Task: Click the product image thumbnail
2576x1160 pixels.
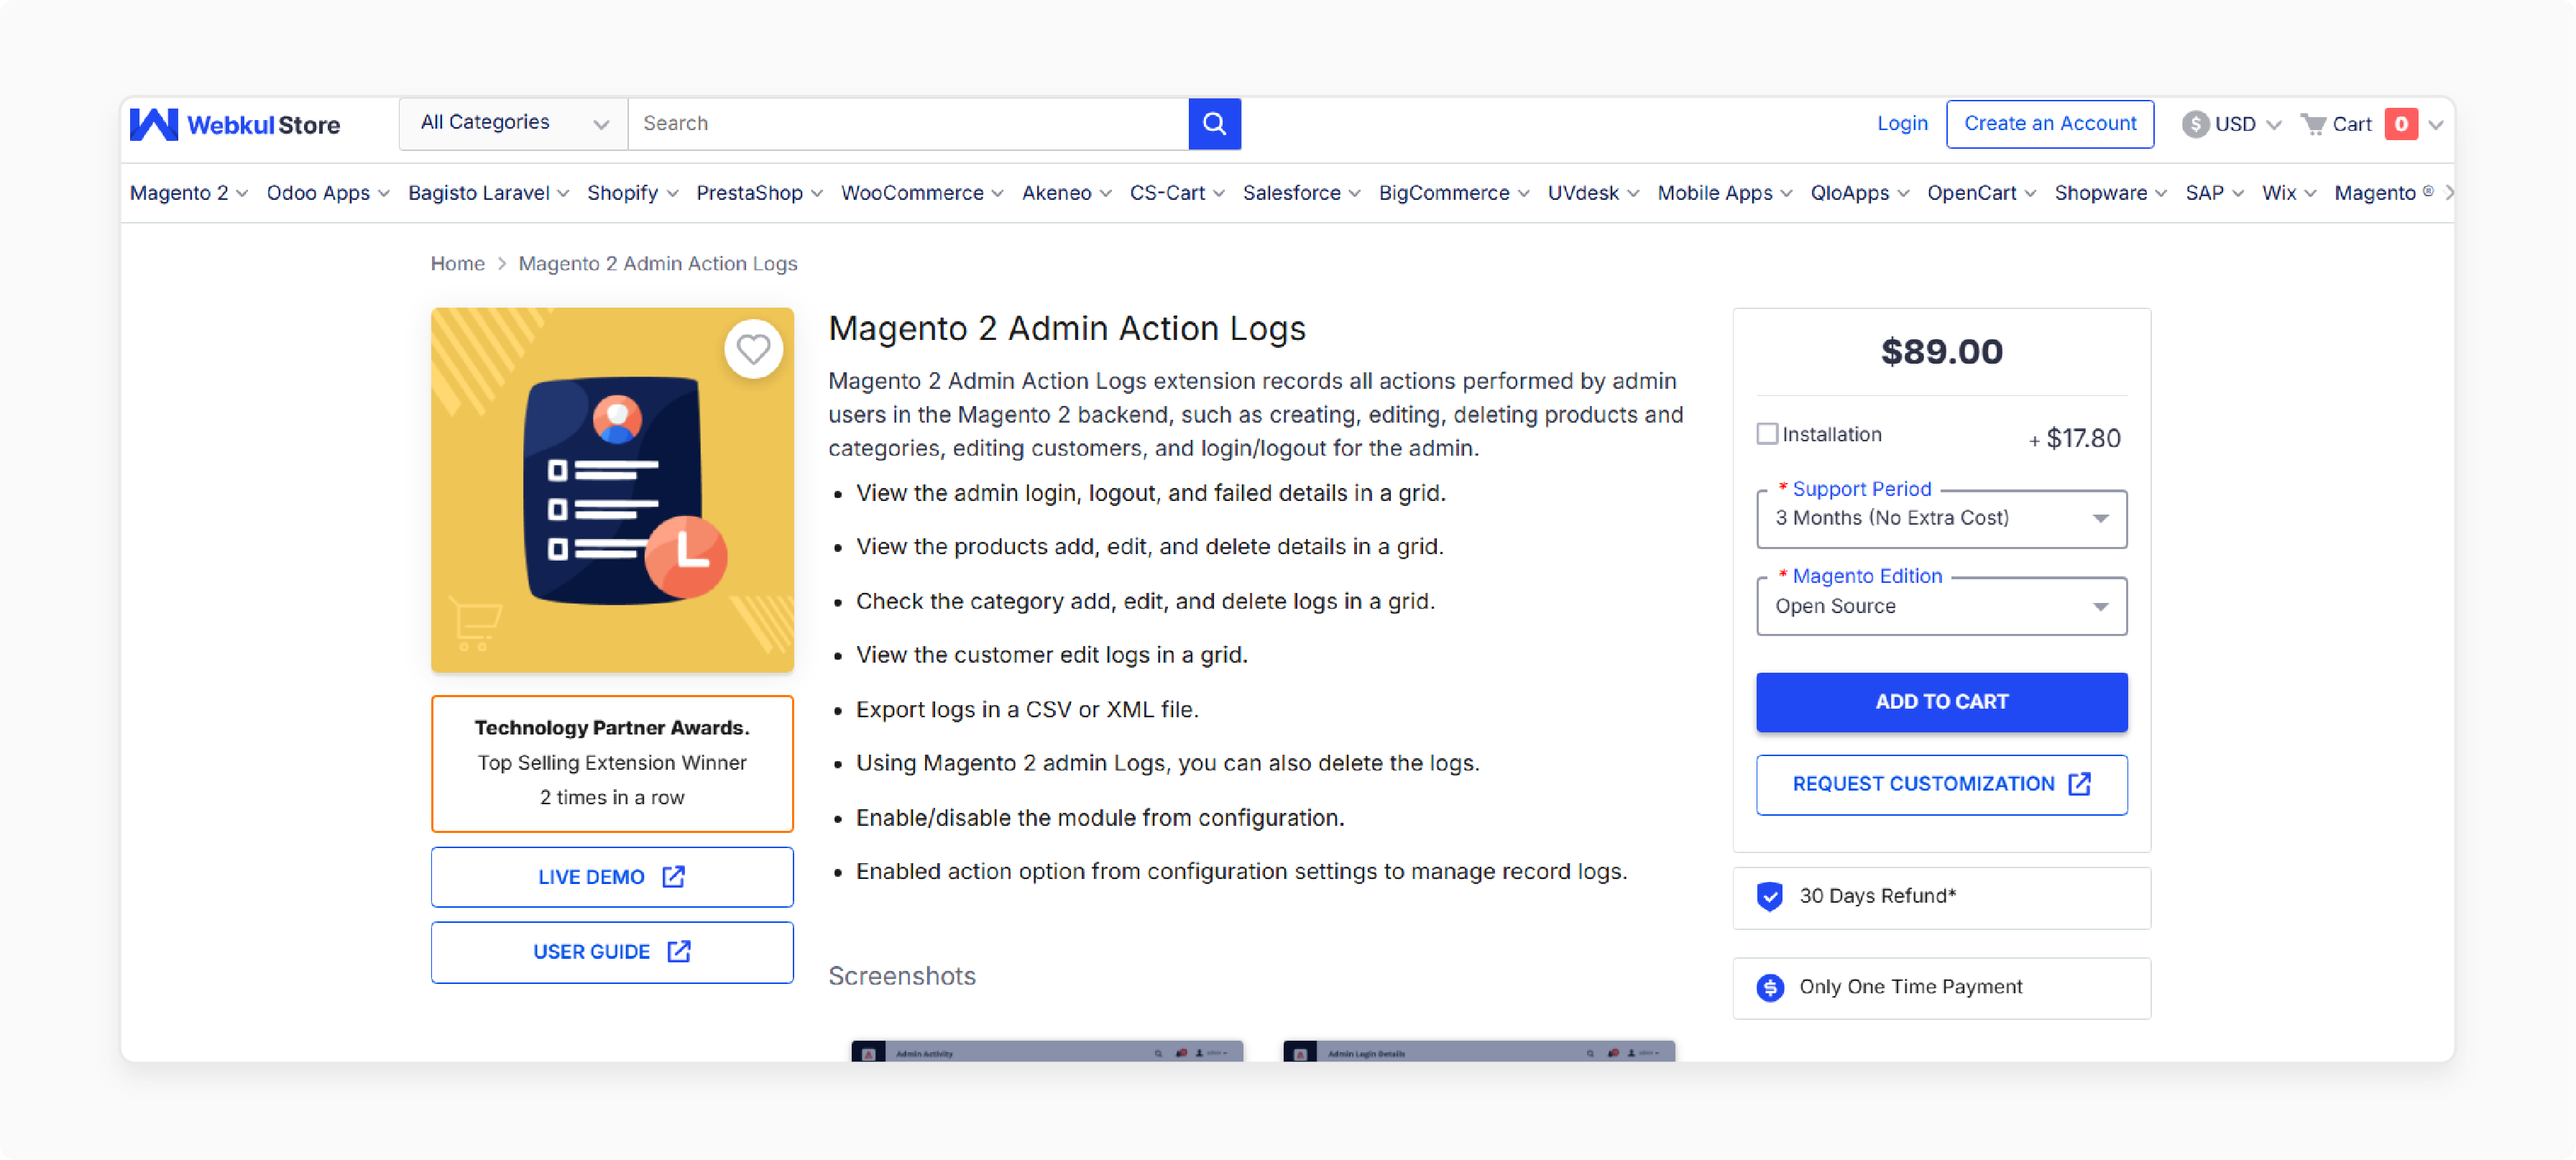Action: (612, 490)
